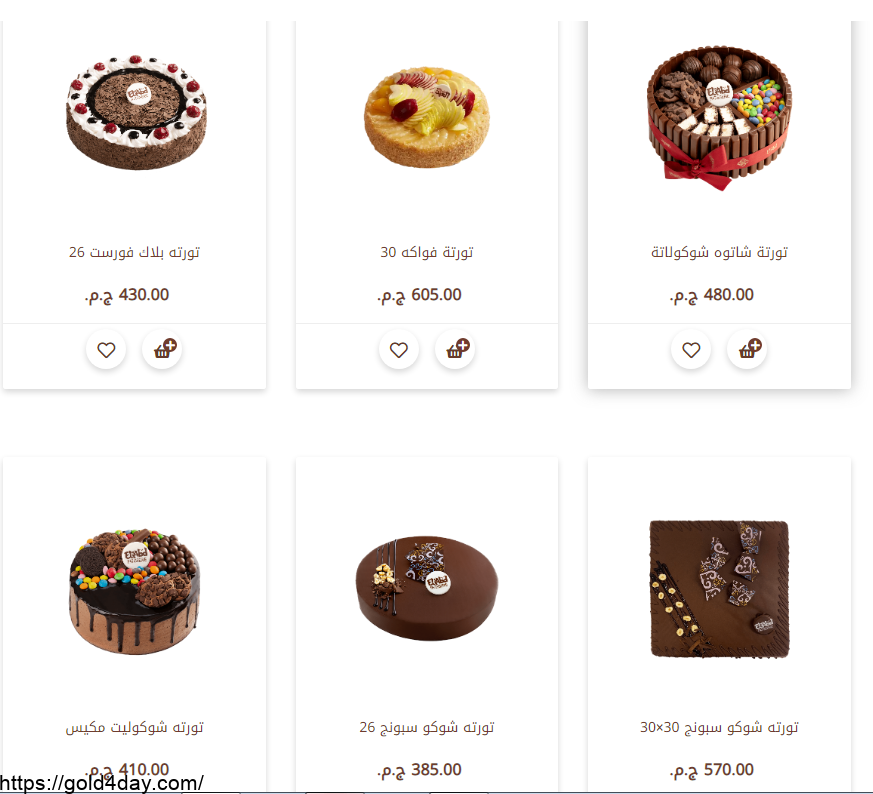Open the KitKat Chateau chocolate cake image
This screenshot has width=873, height=794.
[719, 118]
